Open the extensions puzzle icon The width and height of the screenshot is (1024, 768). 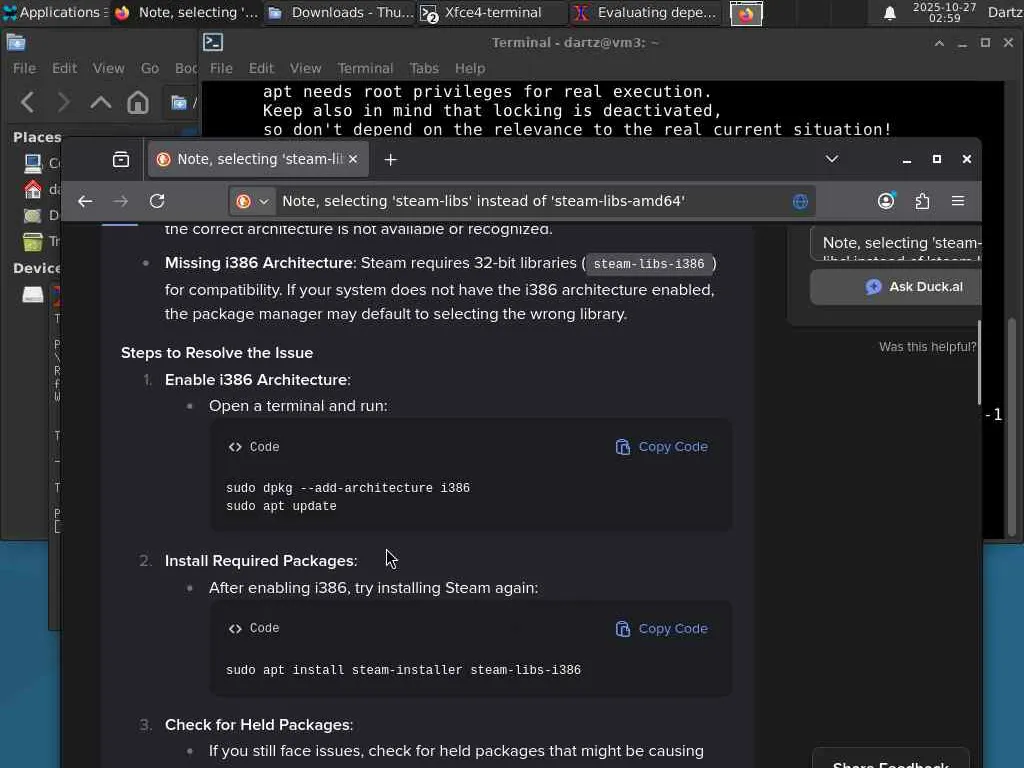922,201
